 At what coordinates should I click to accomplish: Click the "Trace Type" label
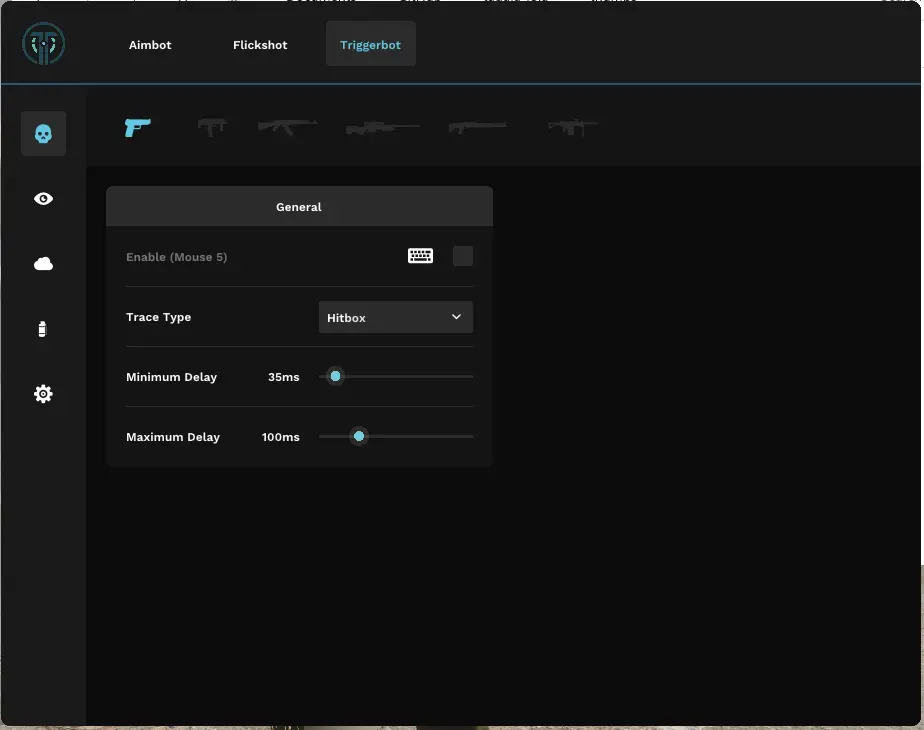(159, 317)
